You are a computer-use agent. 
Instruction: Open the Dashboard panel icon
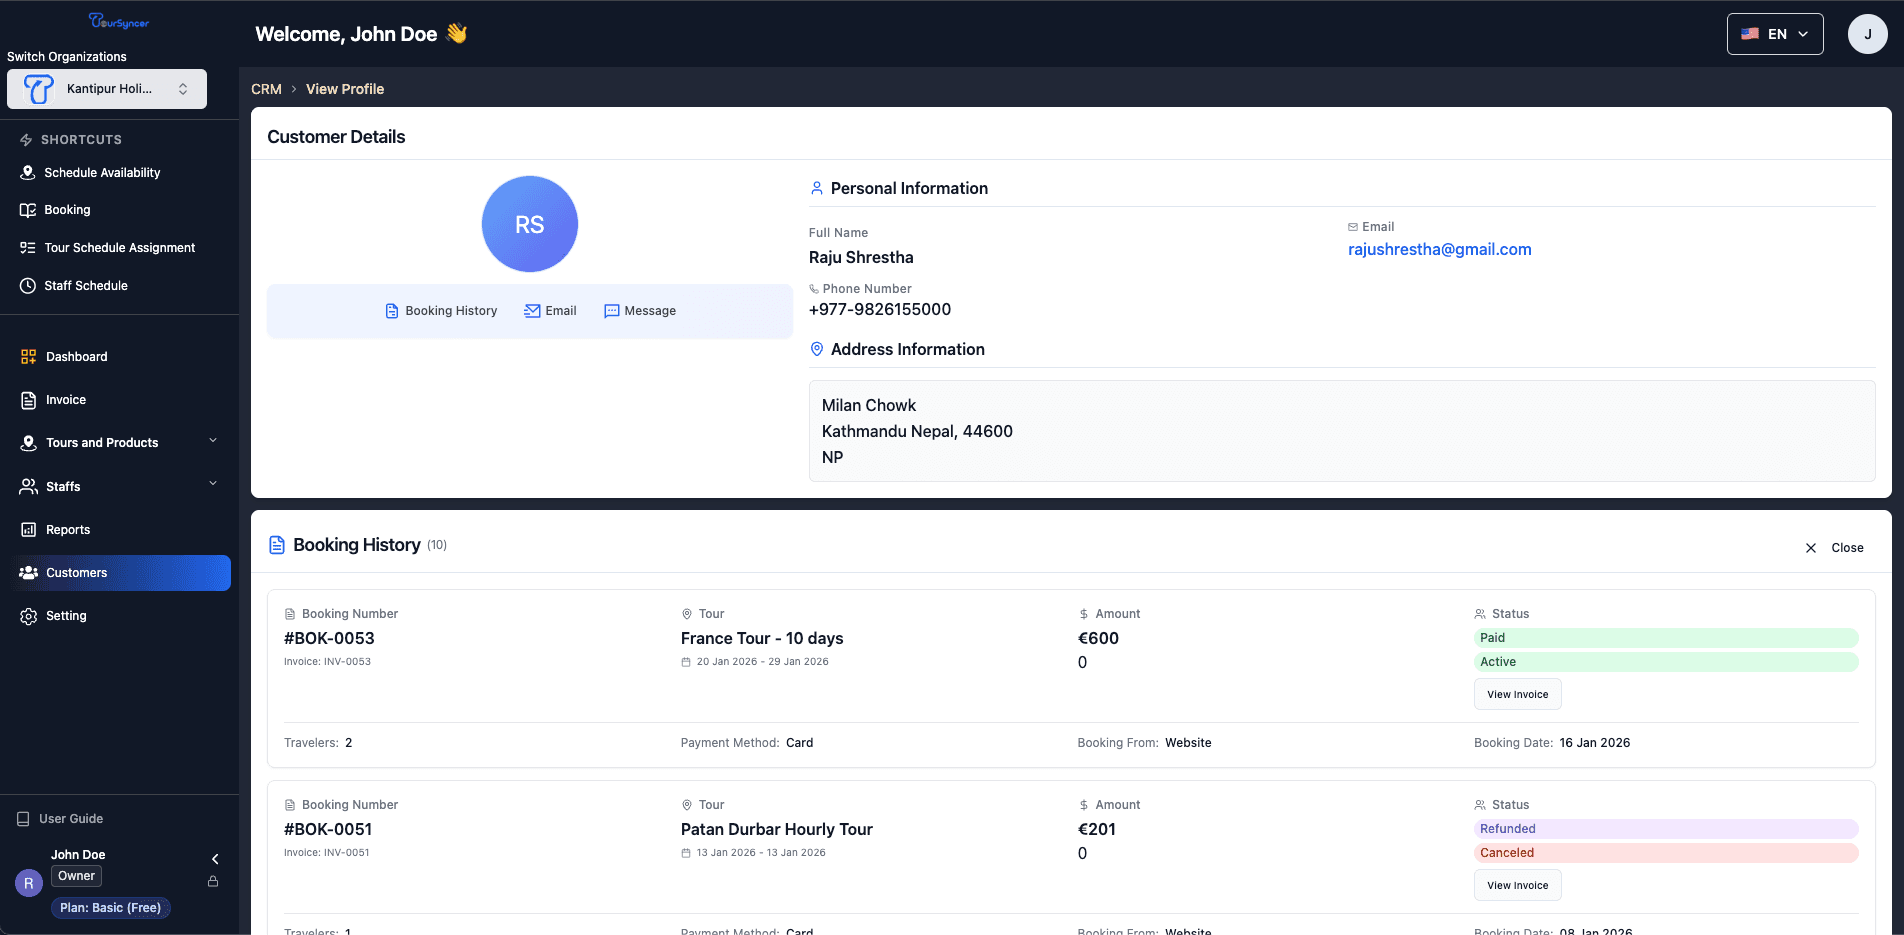pos(27,356)
